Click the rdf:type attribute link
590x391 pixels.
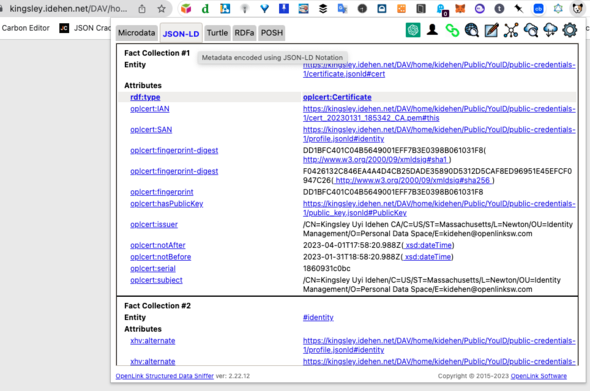tap(145, 97)
